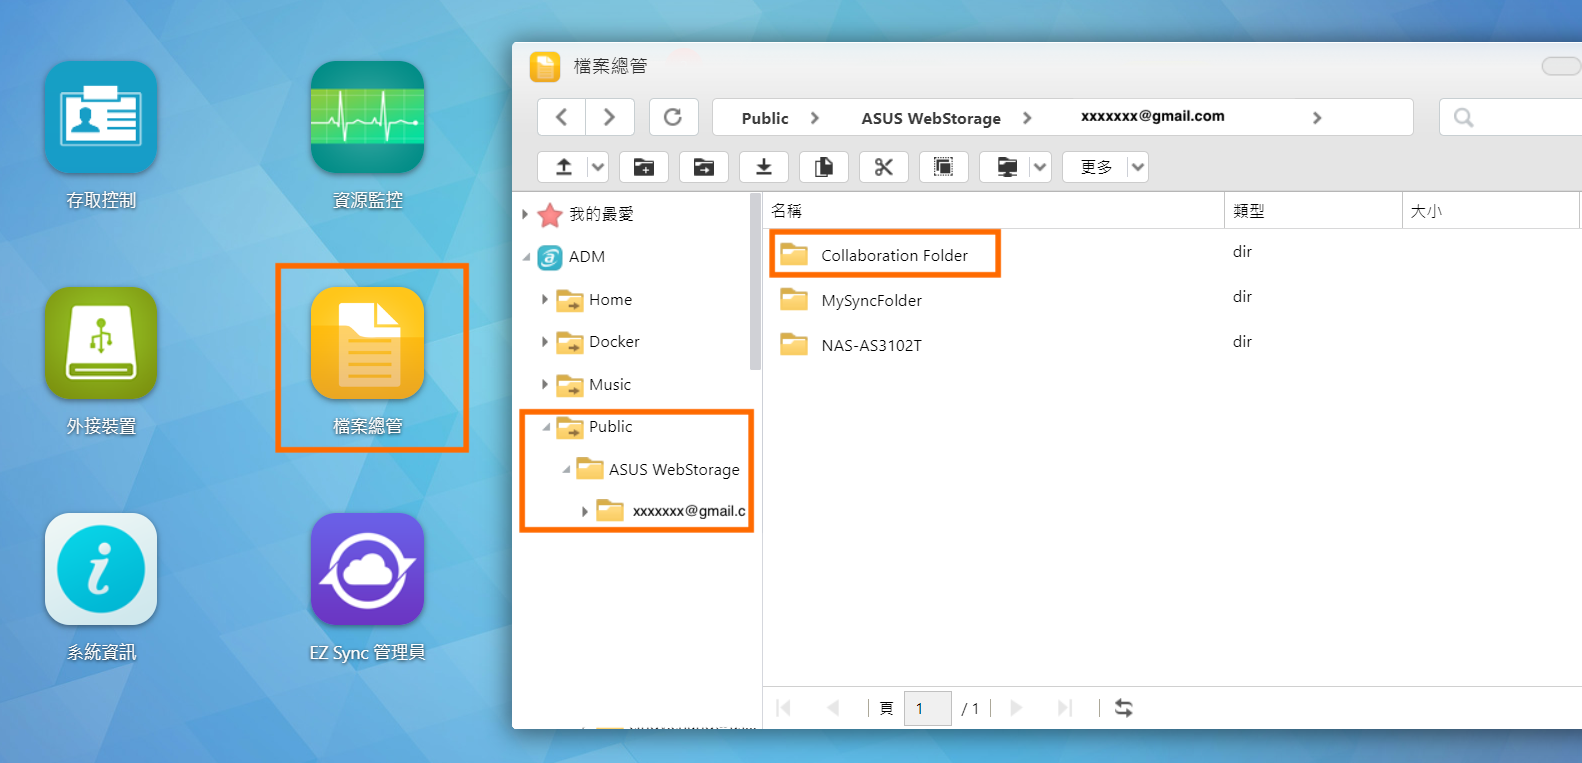Select ASUS WebStorage in the folder tree
Image resolution: width=1582 pixels, height=763 pixels.
[x=674, y=470]
